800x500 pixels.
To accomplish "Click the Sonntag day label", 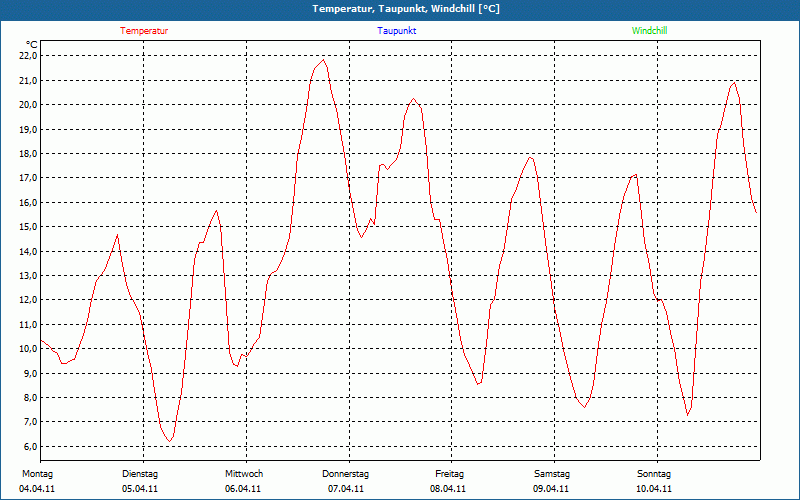I will [x=654, y=474].
